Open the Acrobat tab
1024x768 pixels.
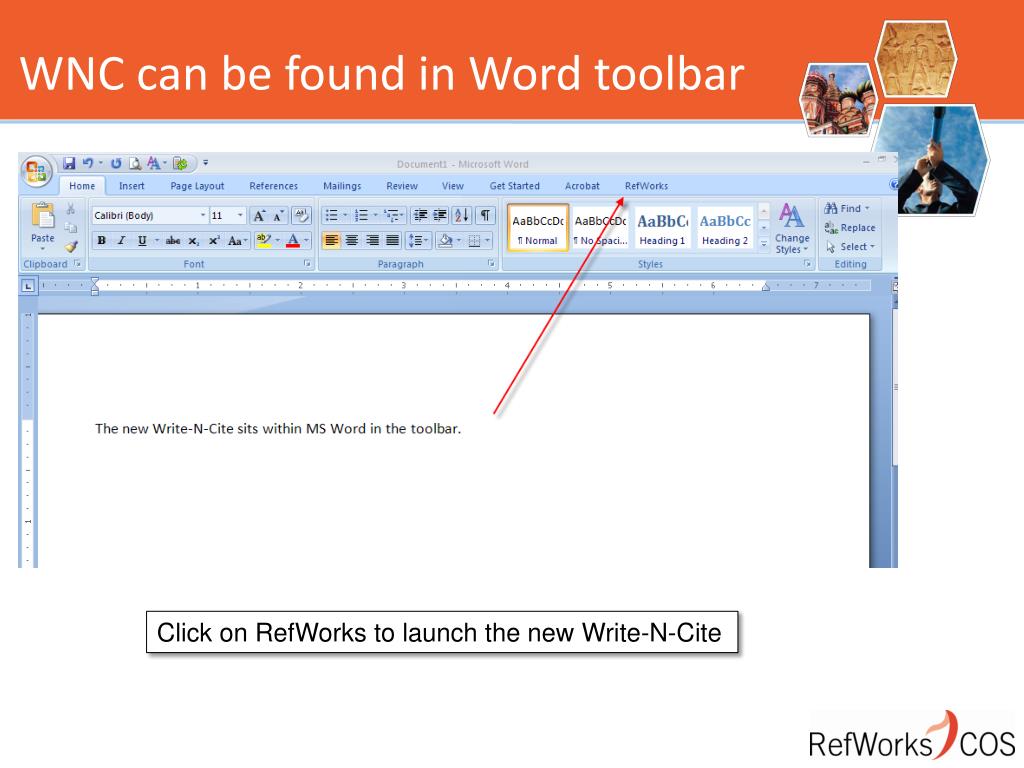(582, 186)
